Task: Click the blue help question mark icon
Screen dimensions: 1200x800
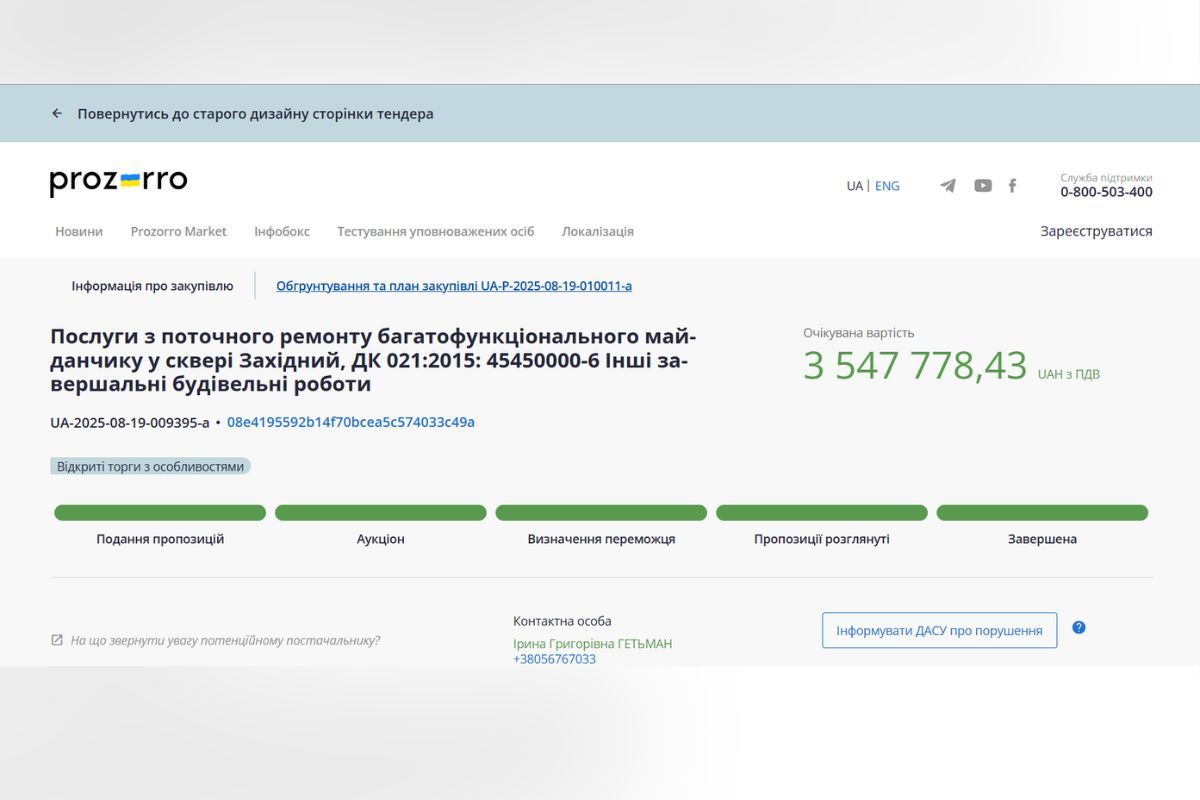Action: pos(1078,627)
